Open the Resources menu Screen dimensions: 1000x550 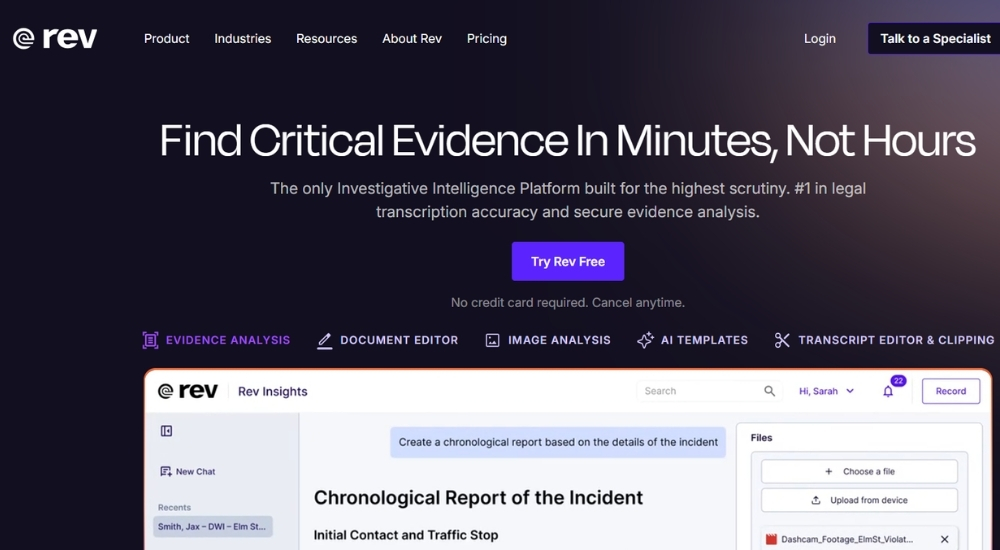click(327, 38)
